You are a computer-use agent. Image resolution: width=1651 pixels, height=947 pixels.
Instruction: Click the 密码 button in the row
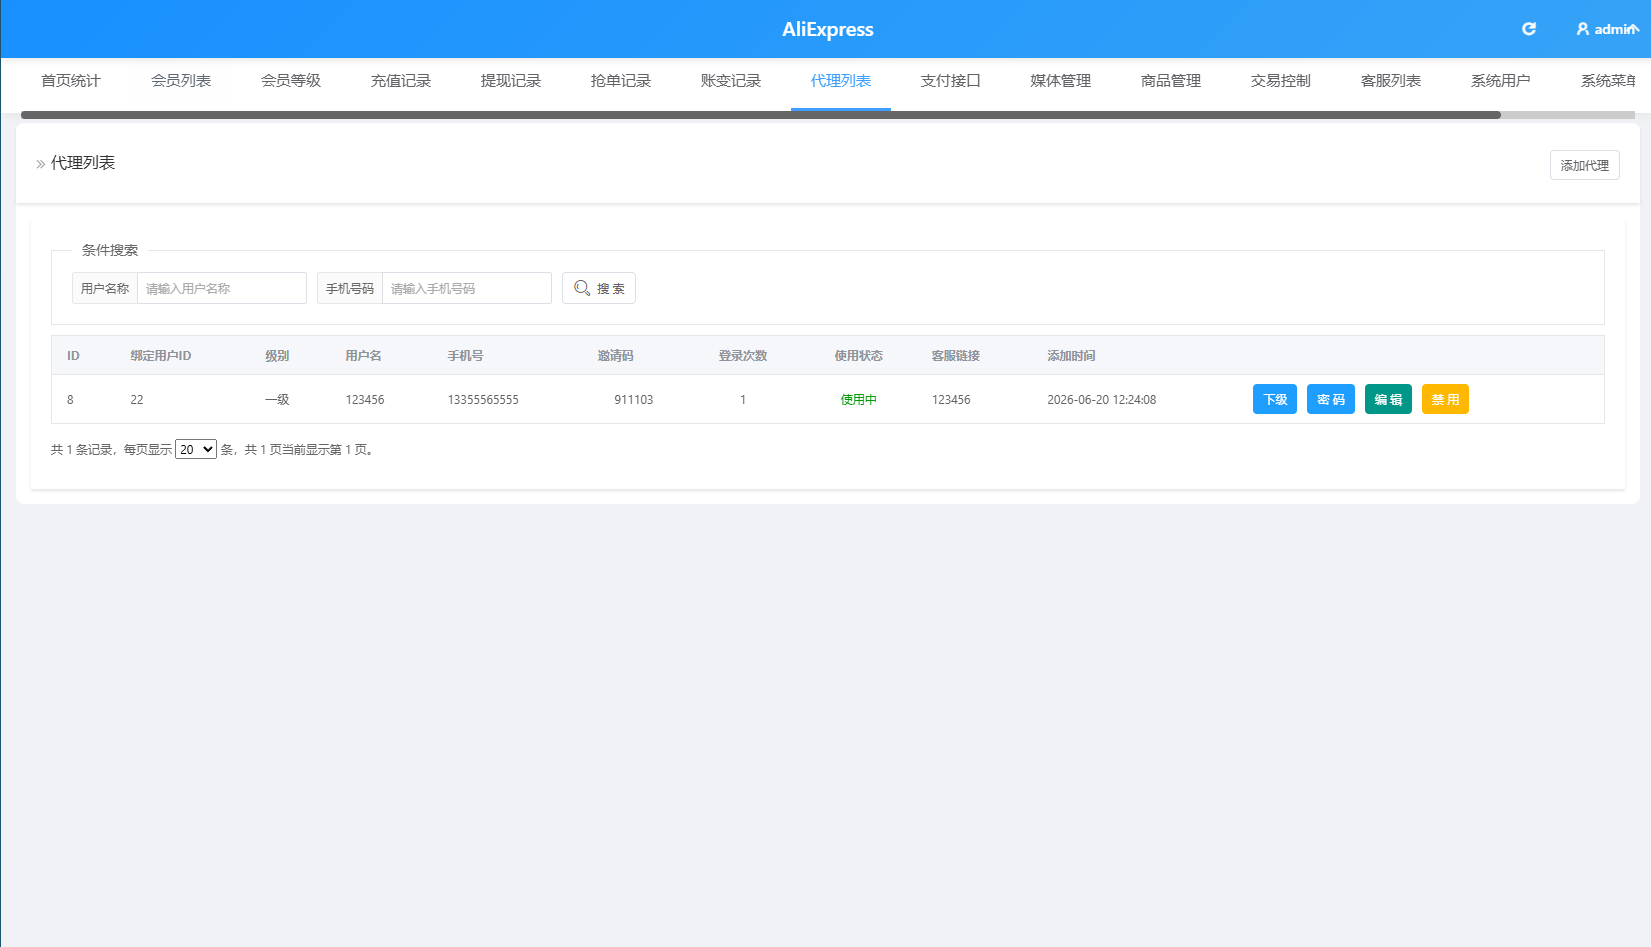1331,399
